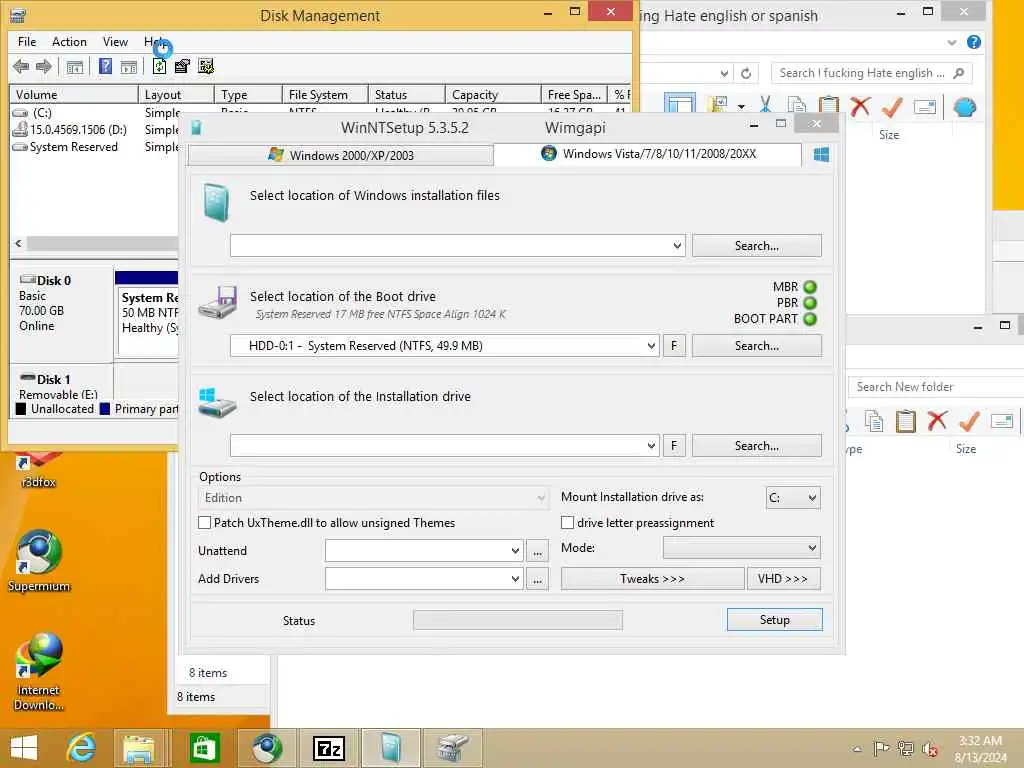
Task: Click red X Delete icon in top Explorer window
Action: click(860, 105)
